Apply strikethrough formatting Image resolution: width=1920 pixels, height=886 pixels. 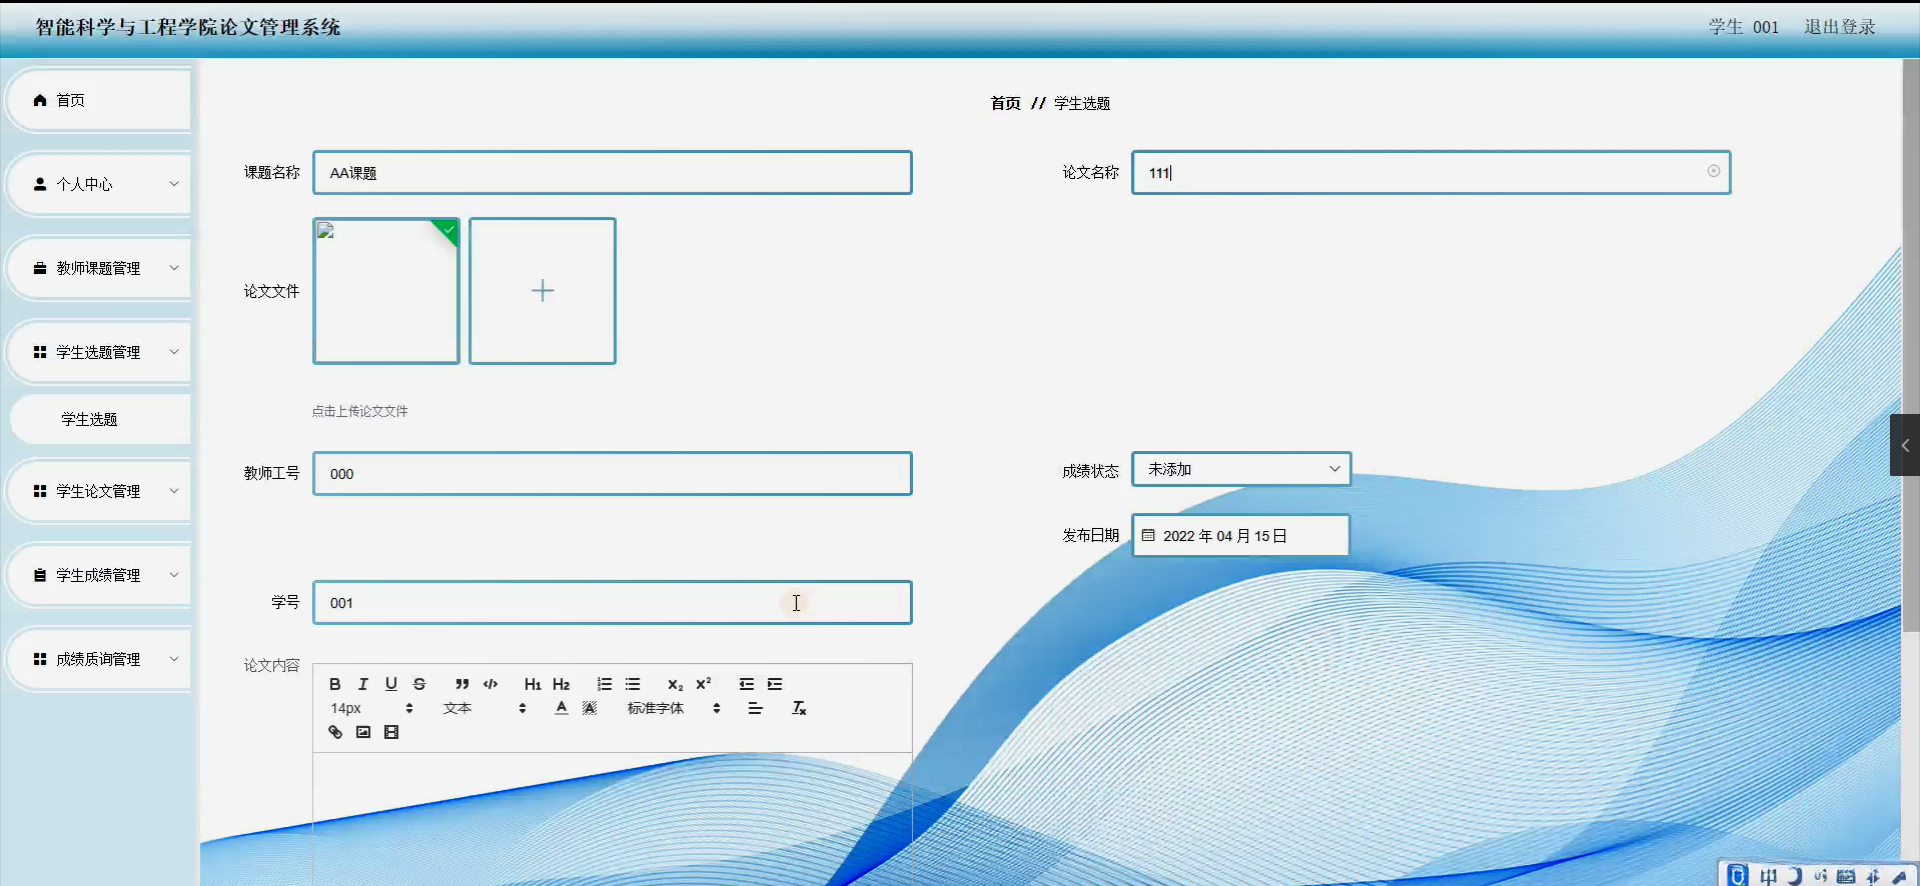(x=419, y=684)
